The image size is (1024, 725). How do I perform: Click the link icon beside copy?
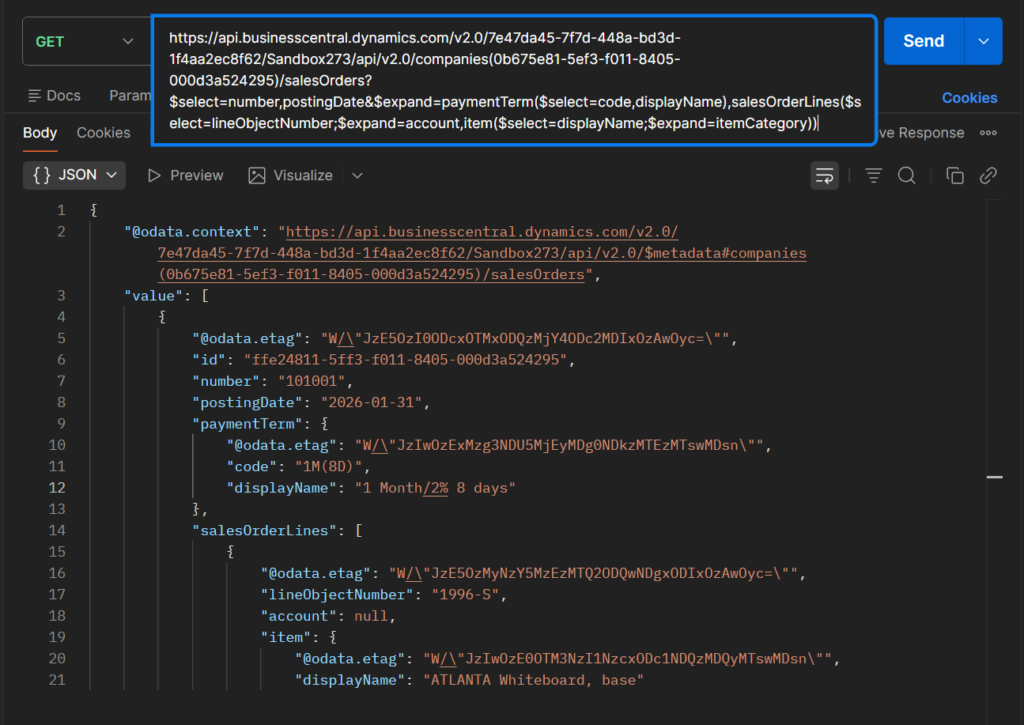click(x=988, y=175)
